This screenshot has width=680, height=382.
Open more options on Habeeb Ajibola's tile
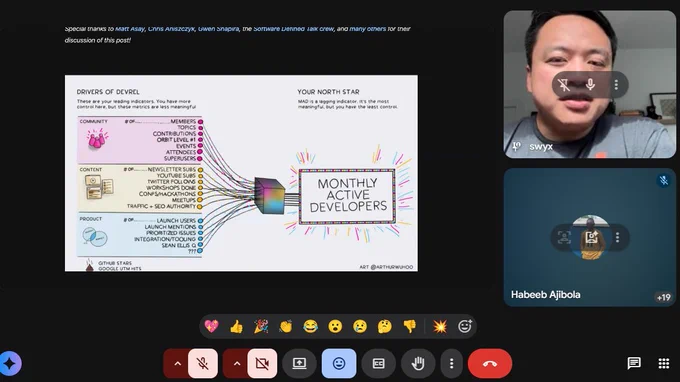(x=617, y=237)
